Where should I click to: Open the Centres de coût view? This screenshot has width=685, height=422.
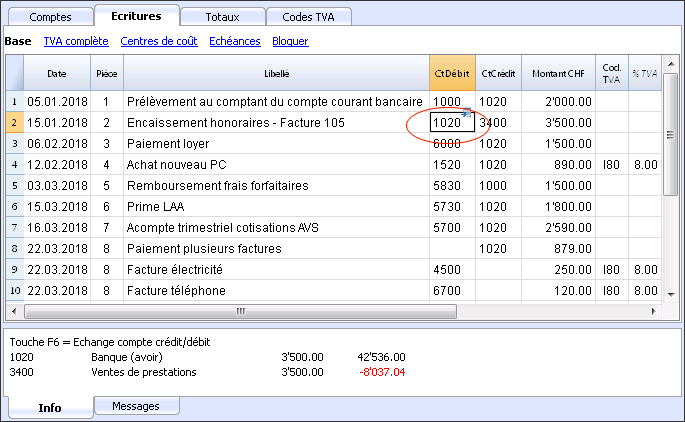click(158, 41)
